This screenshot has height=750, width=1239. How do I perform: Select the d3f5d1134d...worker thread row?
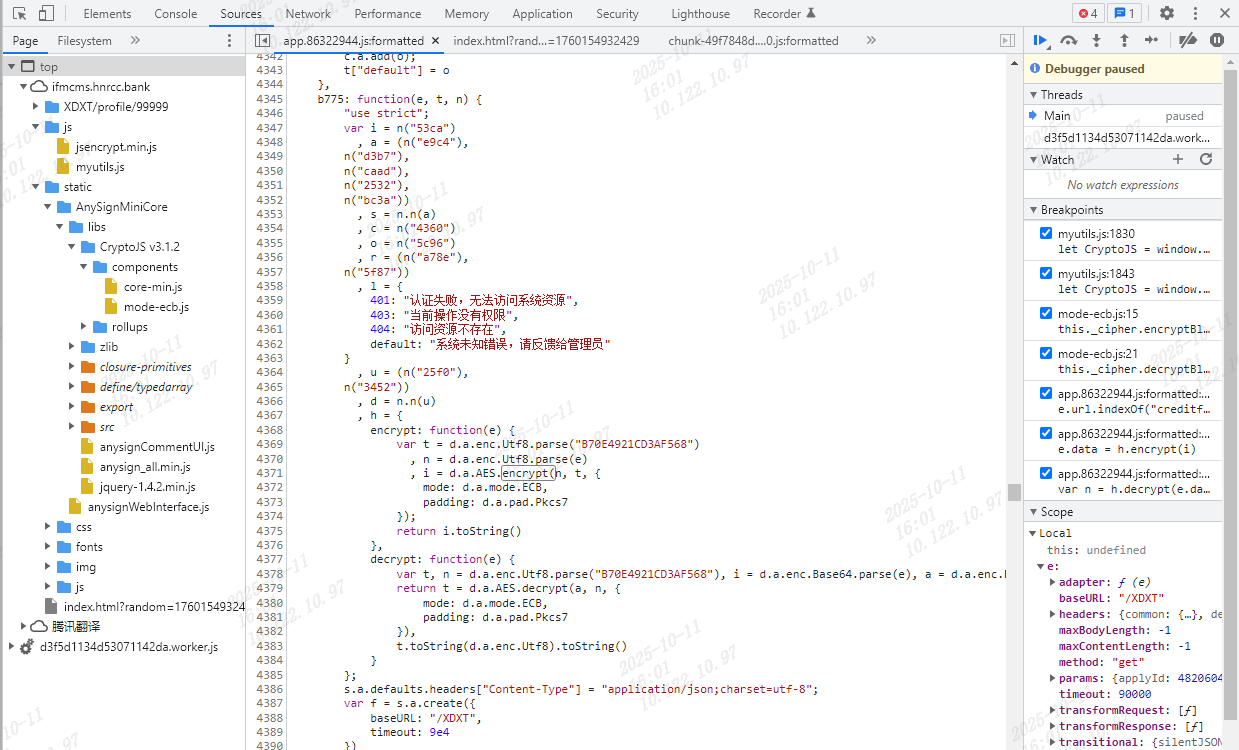click(1123, 138)
